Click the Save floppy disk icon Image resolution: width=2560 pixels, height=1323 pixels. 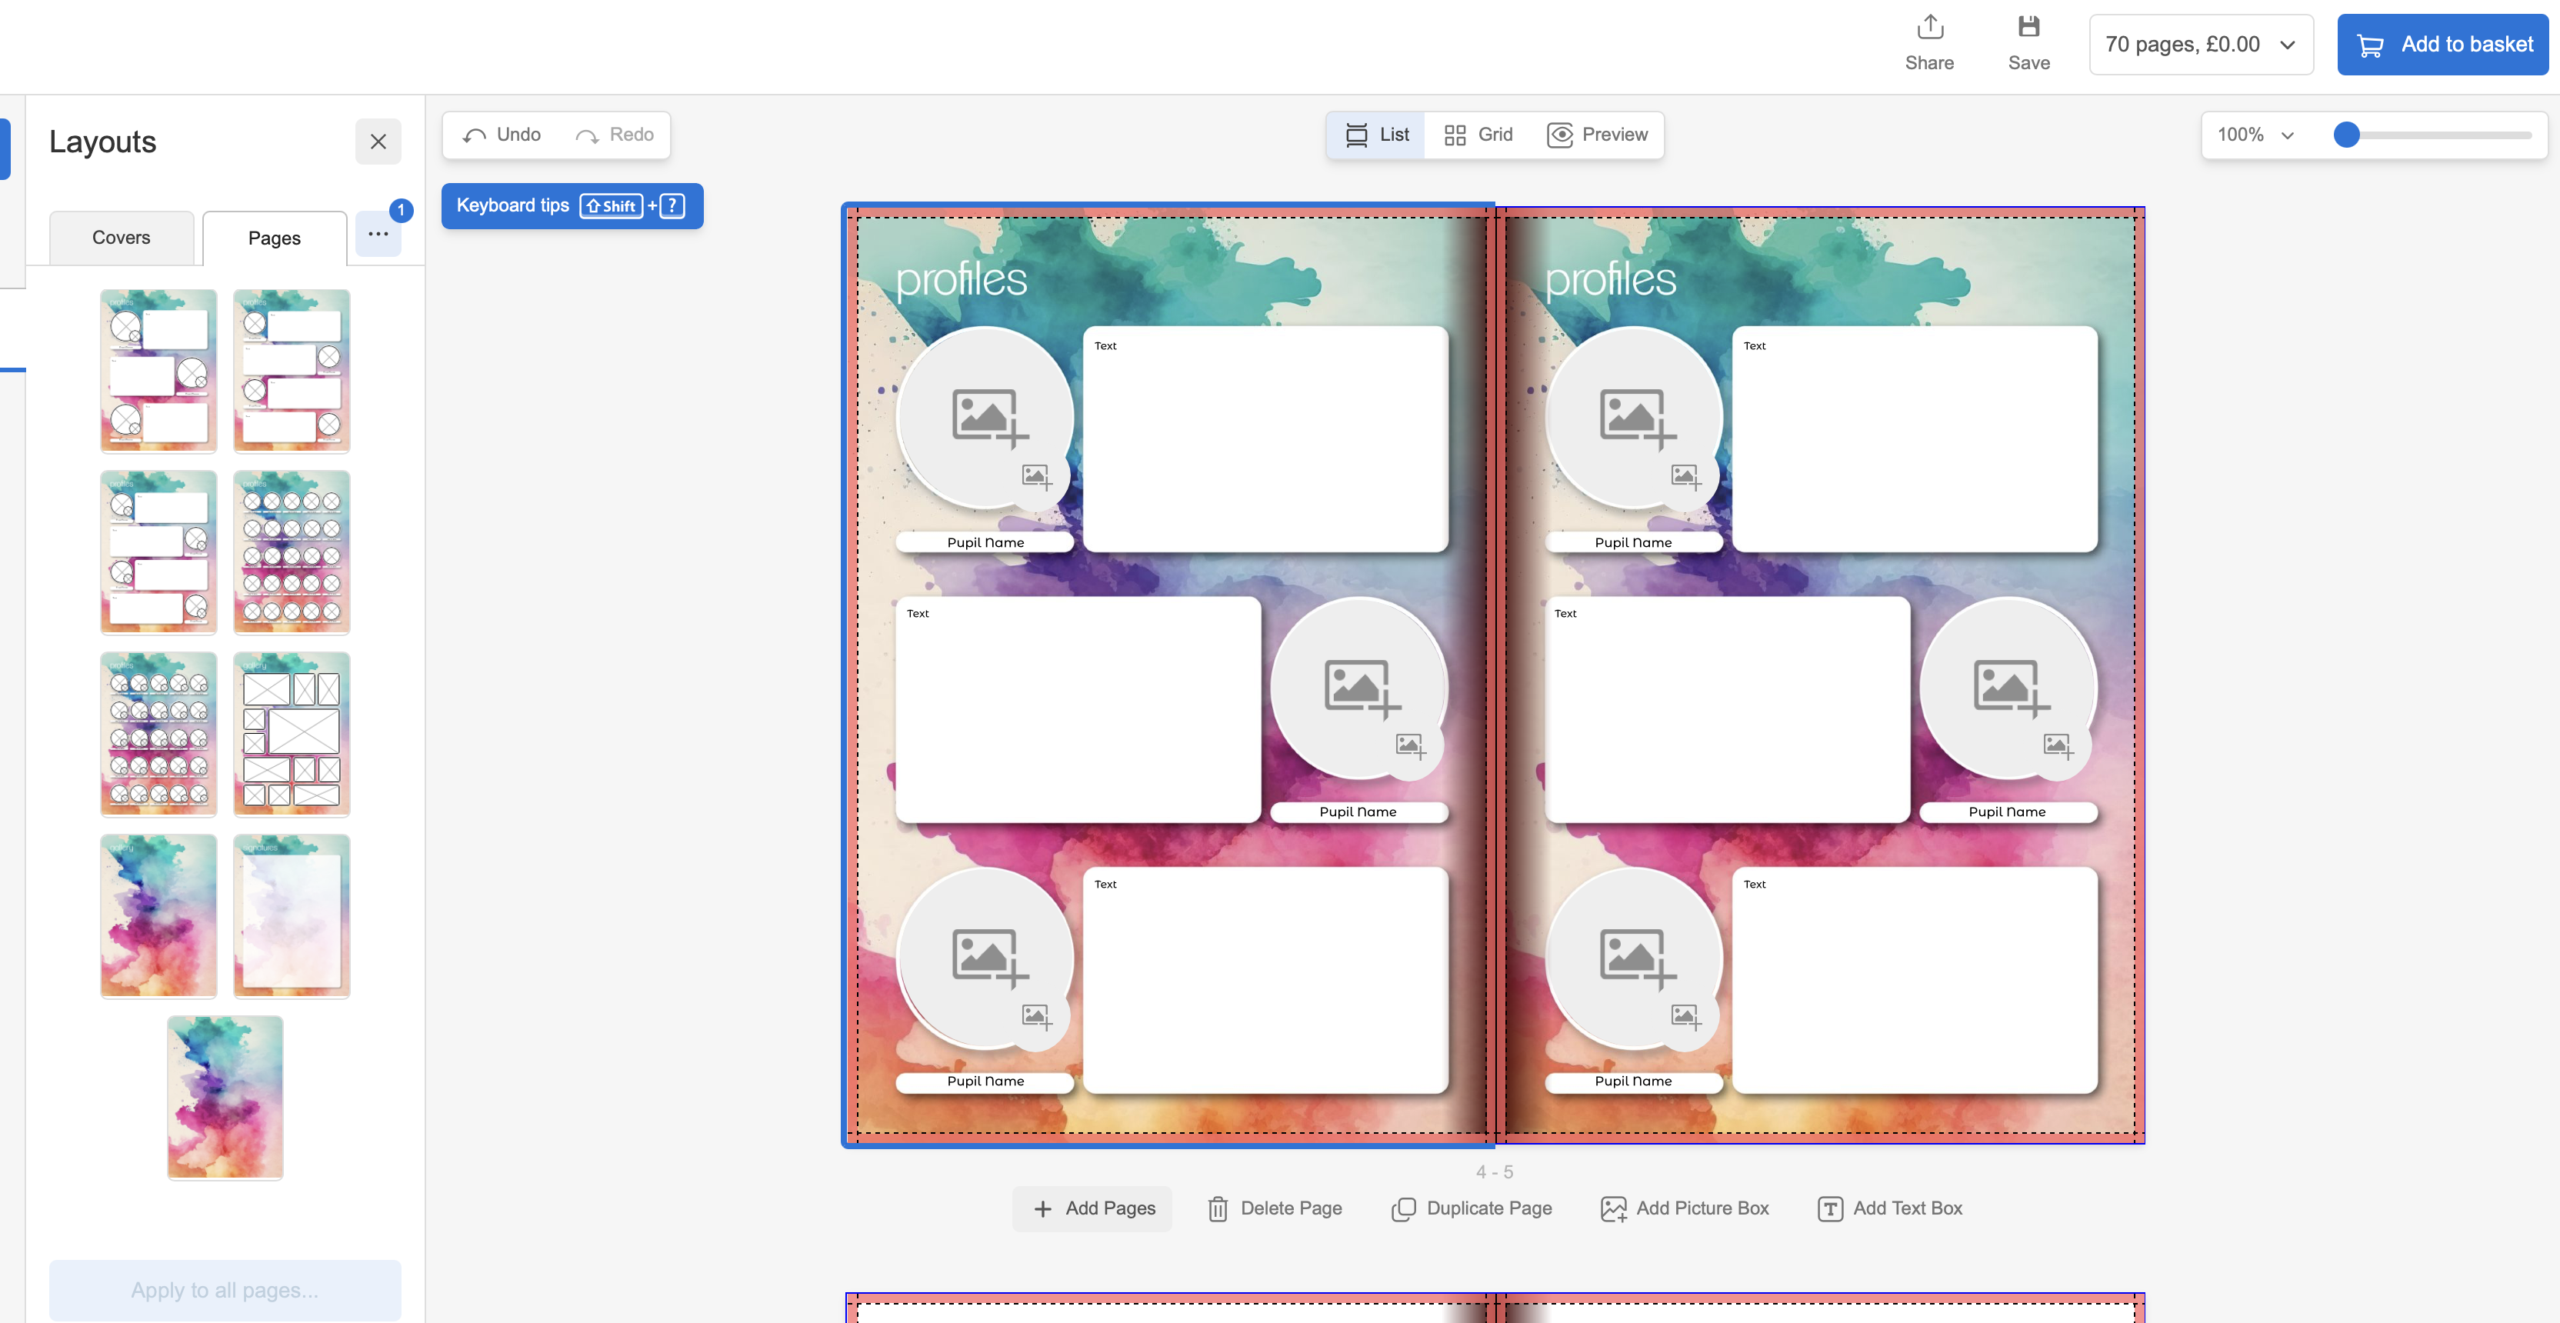[x=2028, y=27]
